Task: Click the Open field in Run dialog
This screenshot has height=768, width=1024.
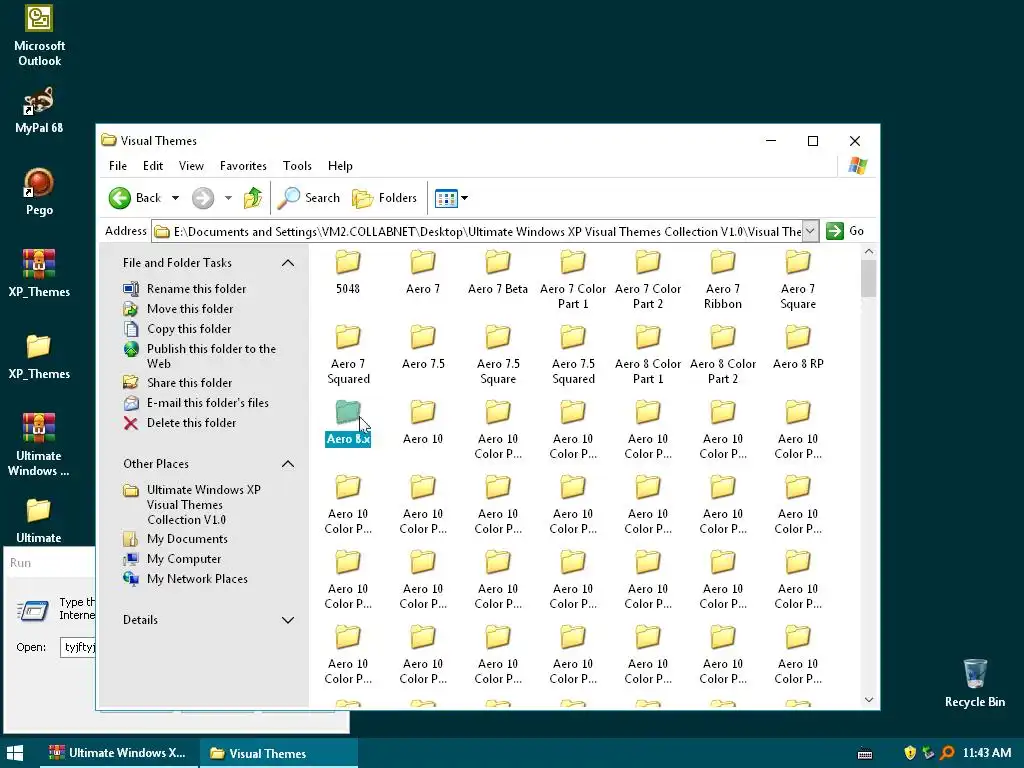Action: pos(78,647)
